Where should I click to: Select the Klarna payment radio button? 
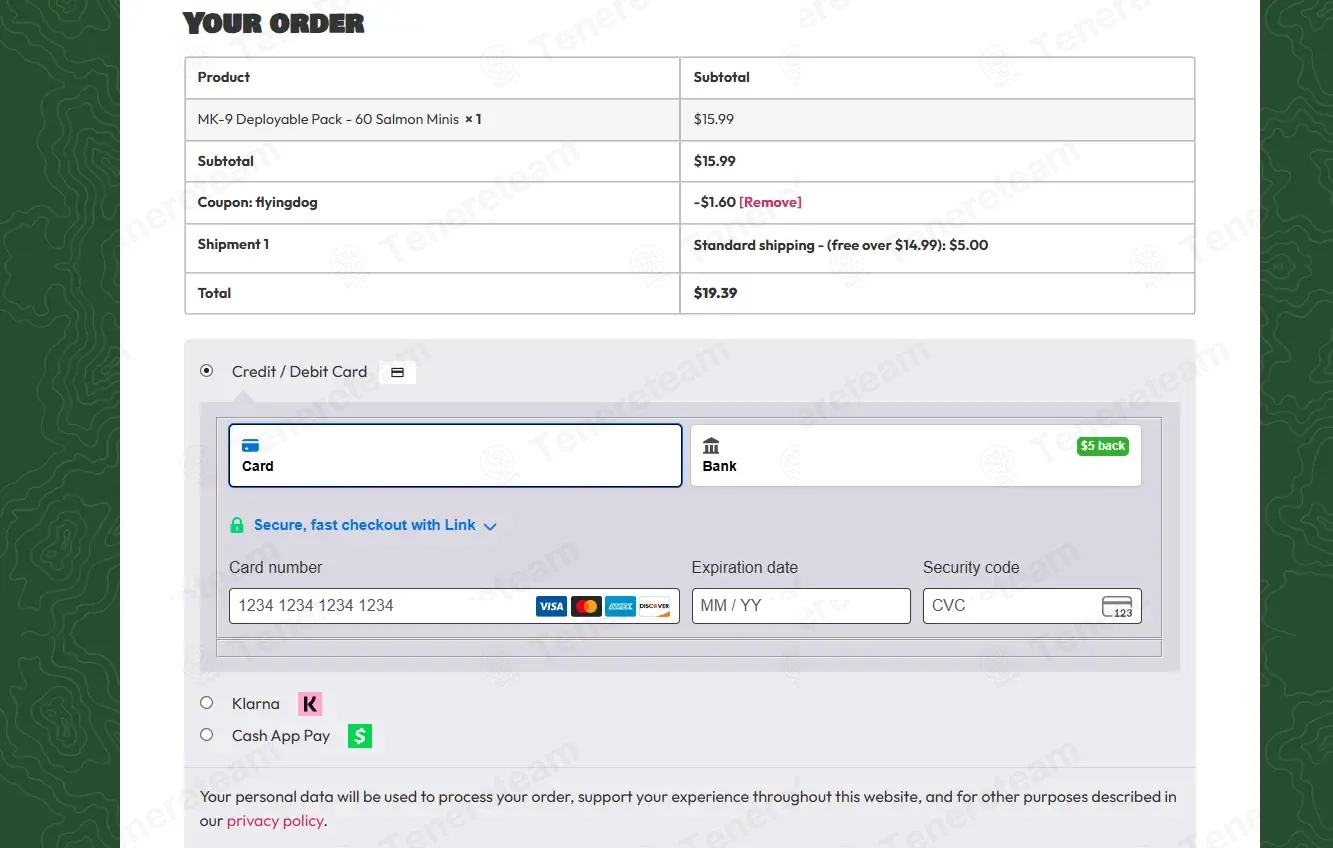pyautogui.click(x=207, y=703)
